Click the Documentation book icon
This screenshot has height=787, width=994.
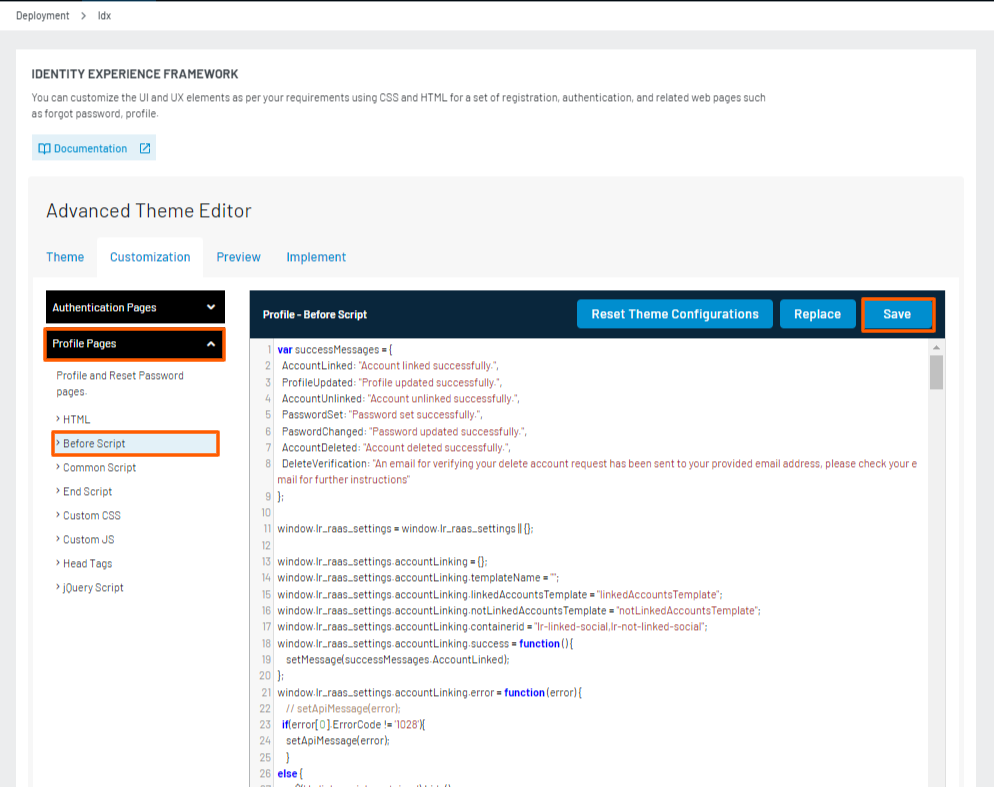pyautogui.click(x=43, y=147)
